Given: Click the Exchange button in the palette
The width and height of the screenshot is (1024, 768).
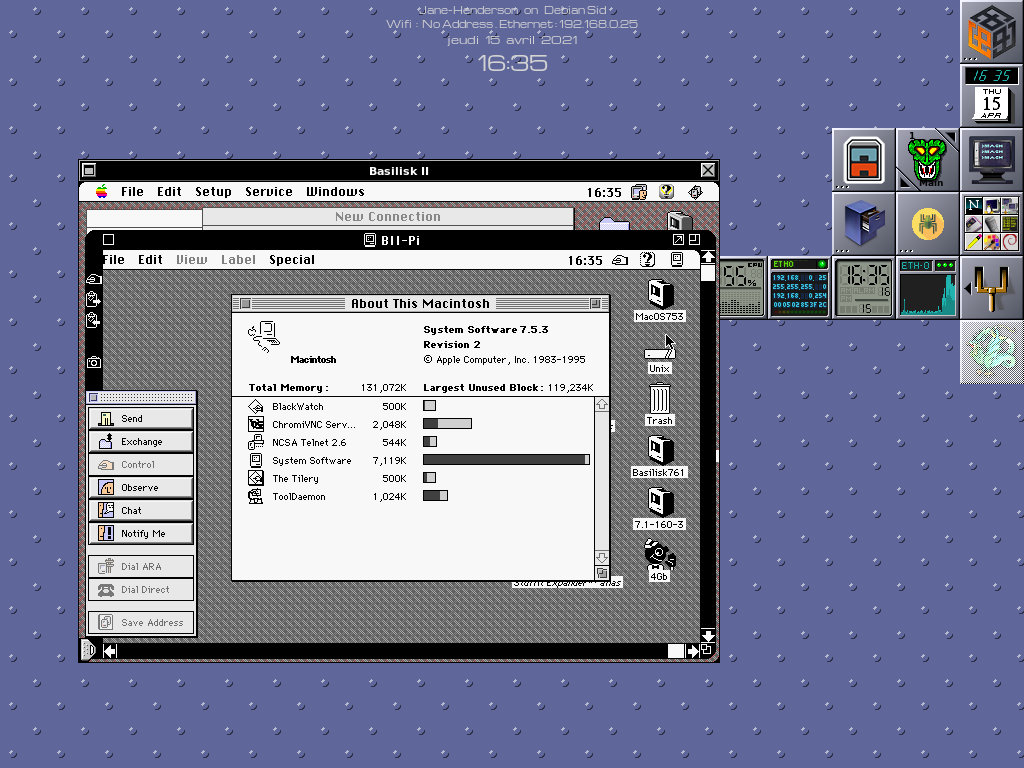Looking at the screenshot, I should tap(140, 441).
